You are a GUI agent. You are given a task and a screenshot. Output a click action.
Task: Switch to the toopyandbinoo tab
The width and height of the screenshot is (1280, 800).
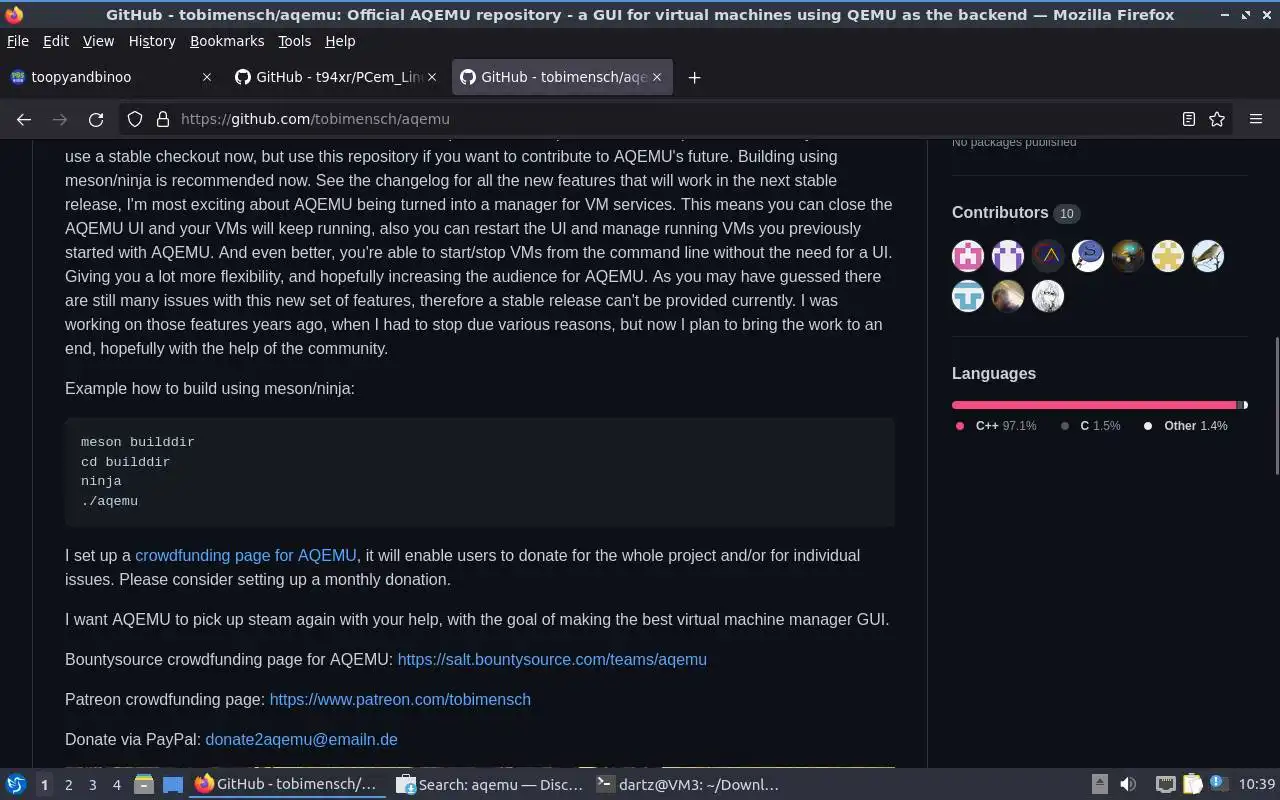click(111, 77)
